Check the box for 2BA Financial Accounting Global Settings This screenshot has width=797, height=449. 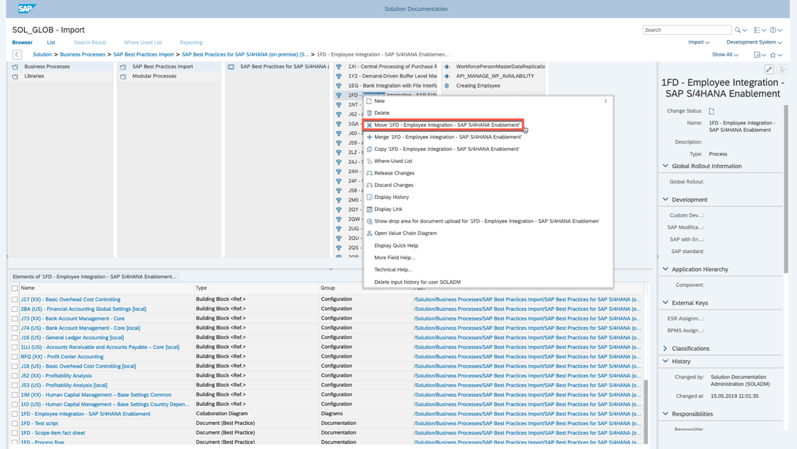click(x=15, y=309)
